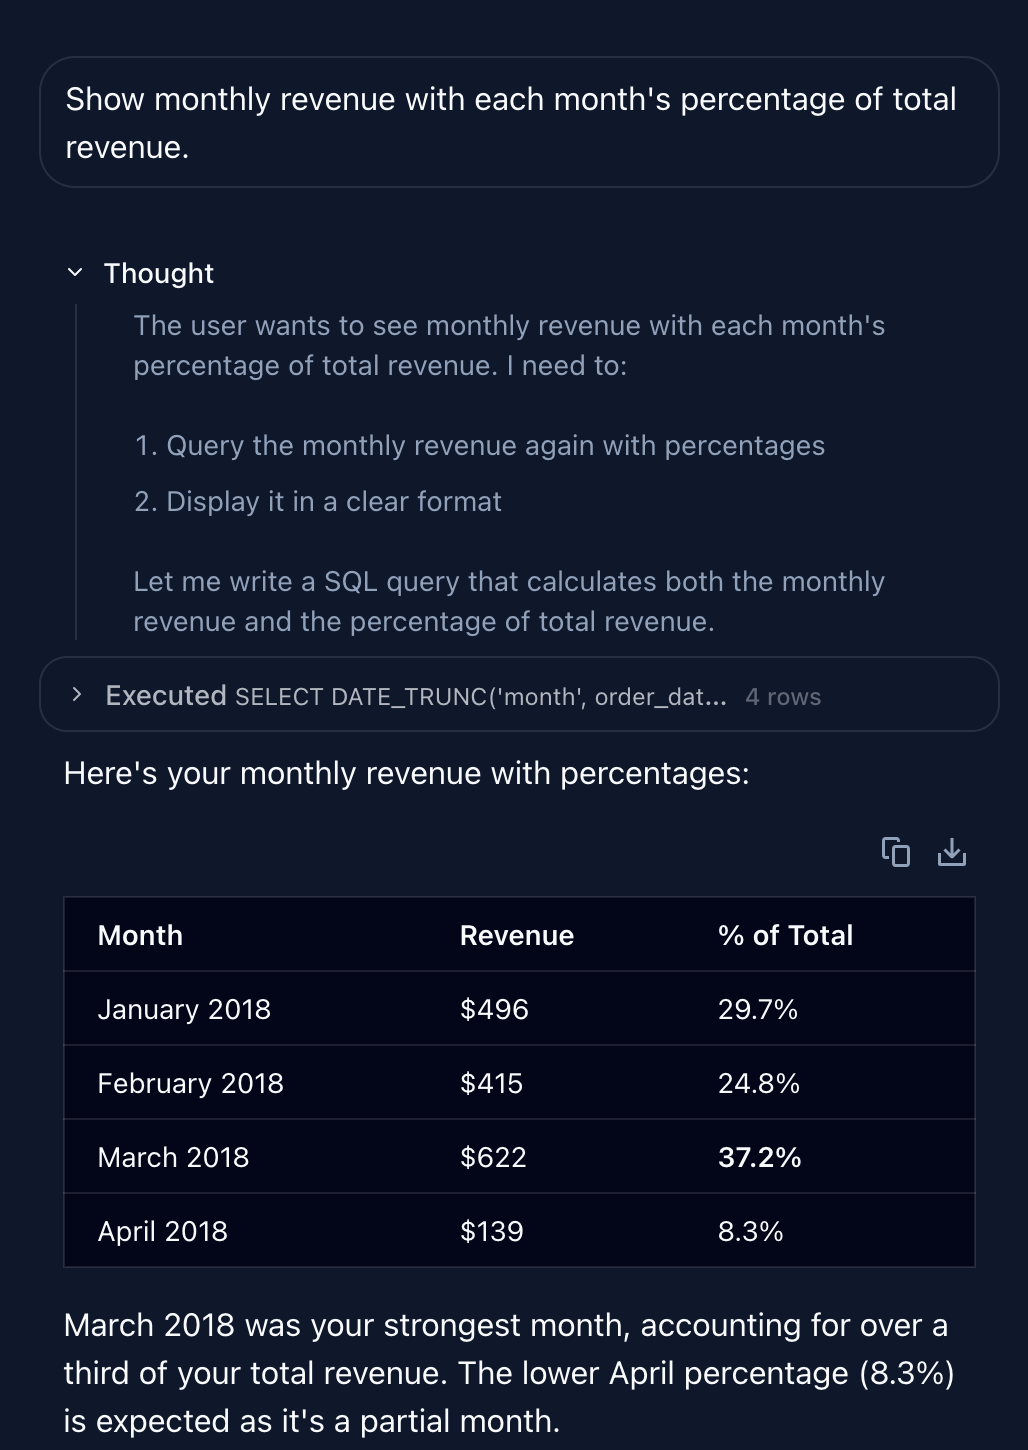The image size is (1028, 1450).
Task: Expand the Executed SQL query chevron
Action: pyautogui.click(x=77, y=694)
